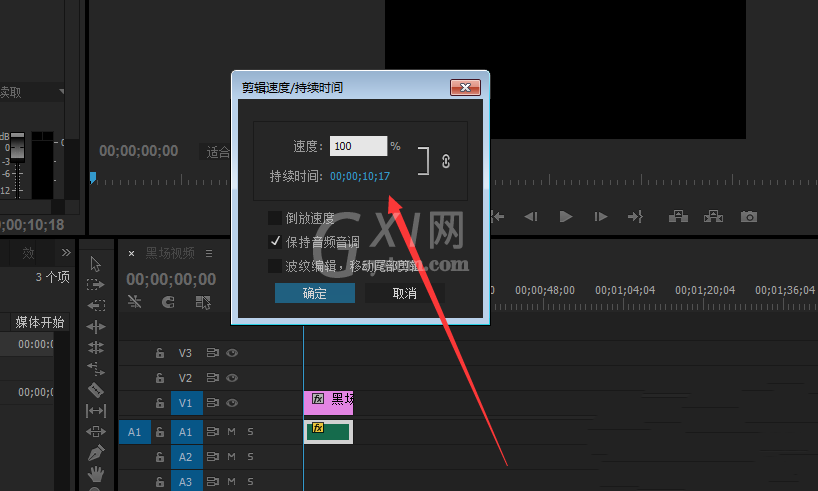Select the green audio clip on A1
This screenshot has width=818, height=491.
(x=328, y=432)
